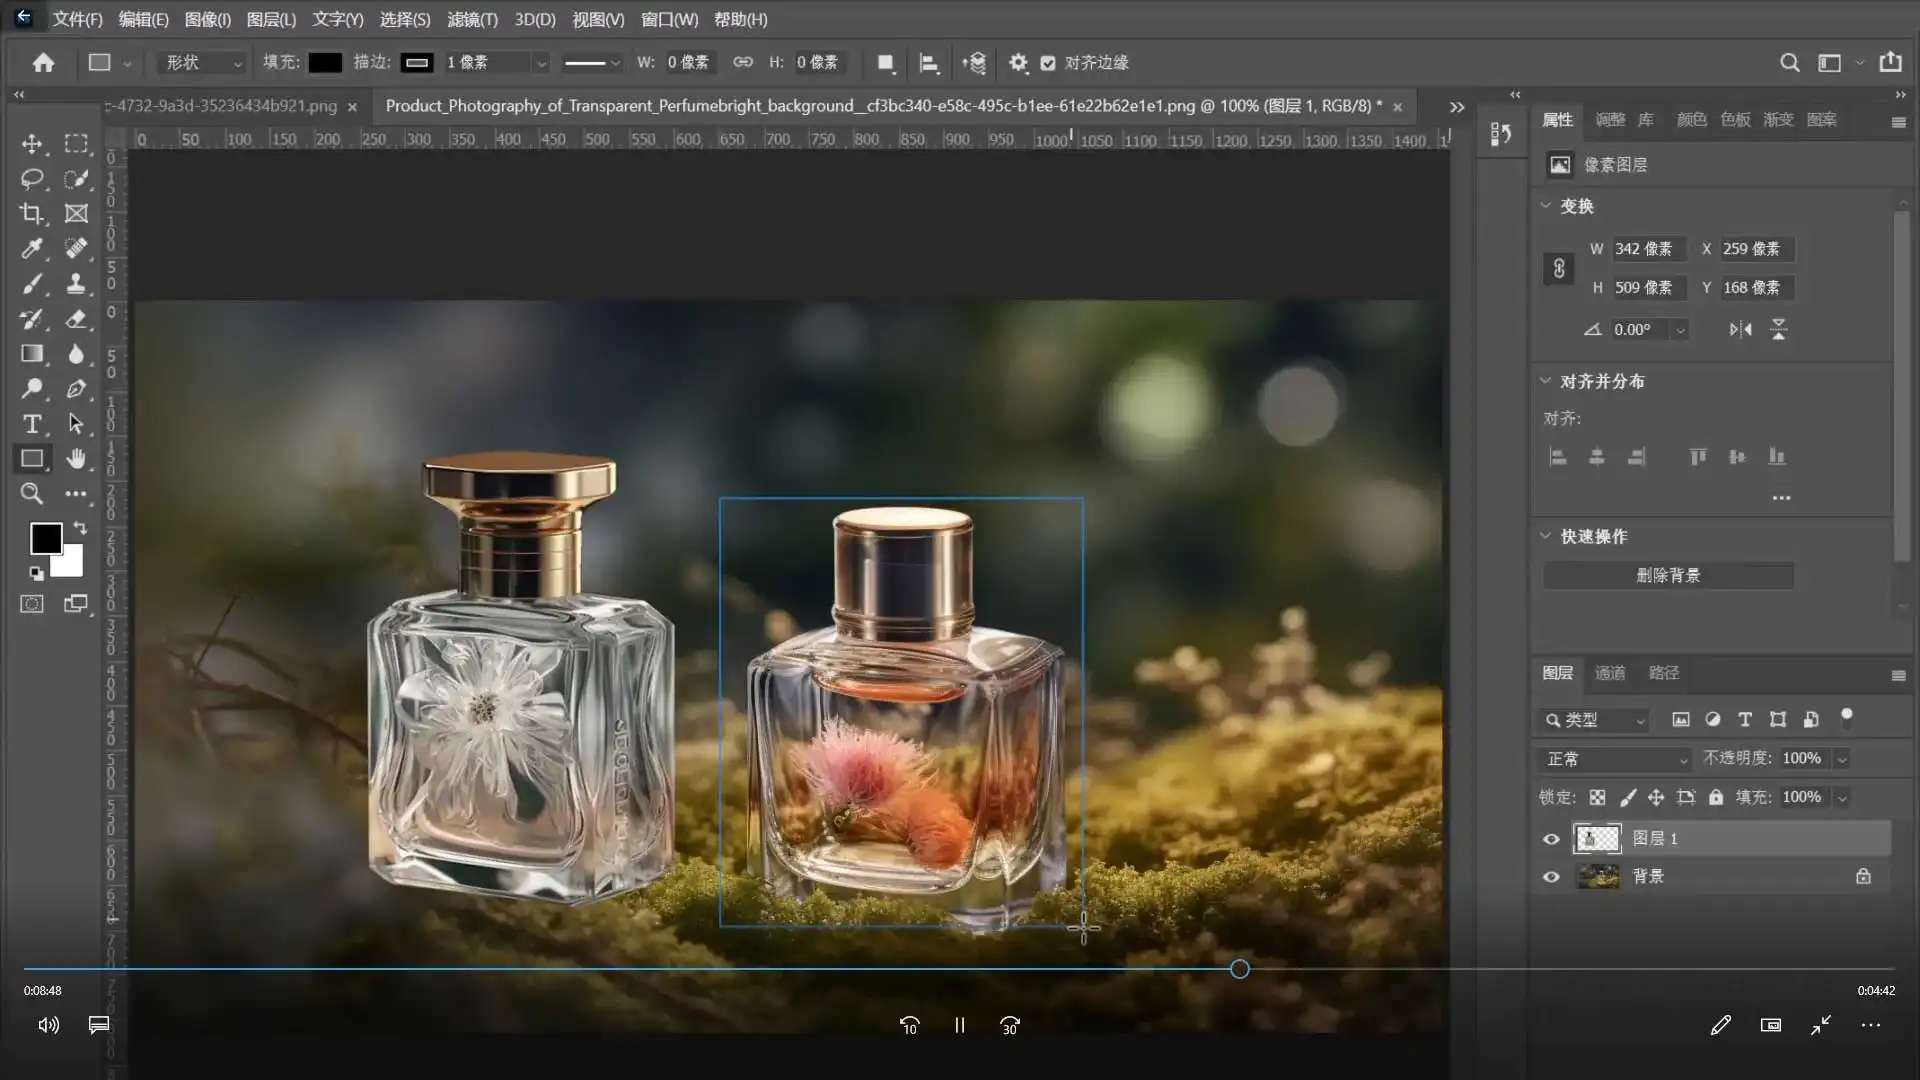Toggle the 对齐边缘 checkbox
Screen dimensions: 1920x1080
click(1048, 63)
